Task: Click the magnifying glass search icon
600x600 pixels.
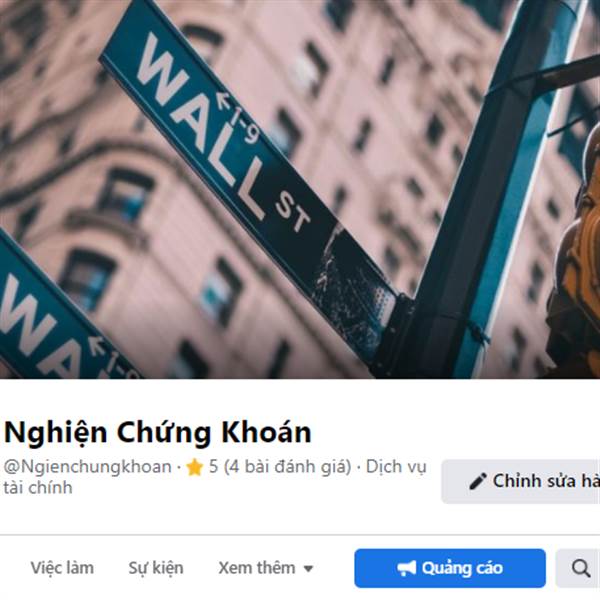Action: (x=581, y=568)
